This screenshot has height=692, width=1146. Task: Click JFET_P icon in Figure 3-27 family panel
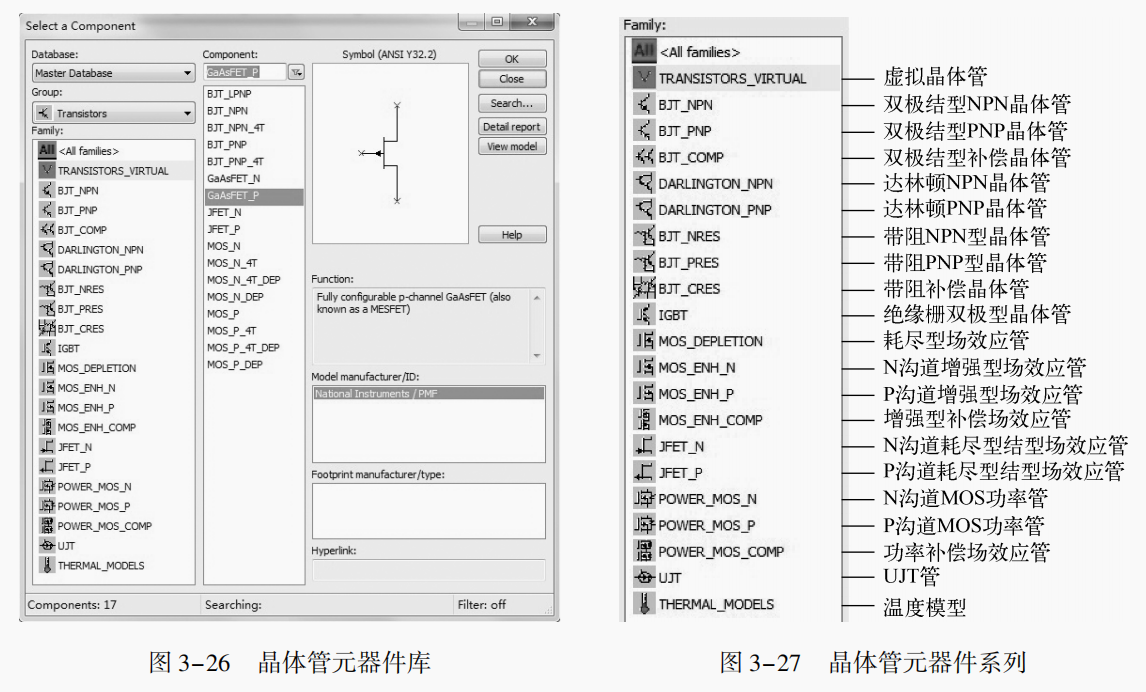pos(644,473)
